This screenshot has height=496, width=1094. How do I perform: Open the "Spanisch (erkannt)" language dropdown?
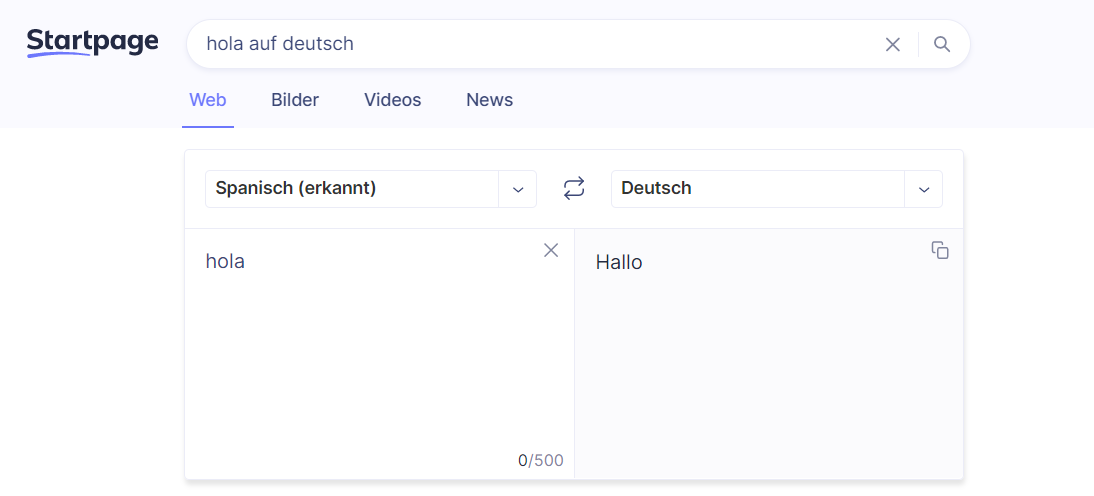pos(352,188)
